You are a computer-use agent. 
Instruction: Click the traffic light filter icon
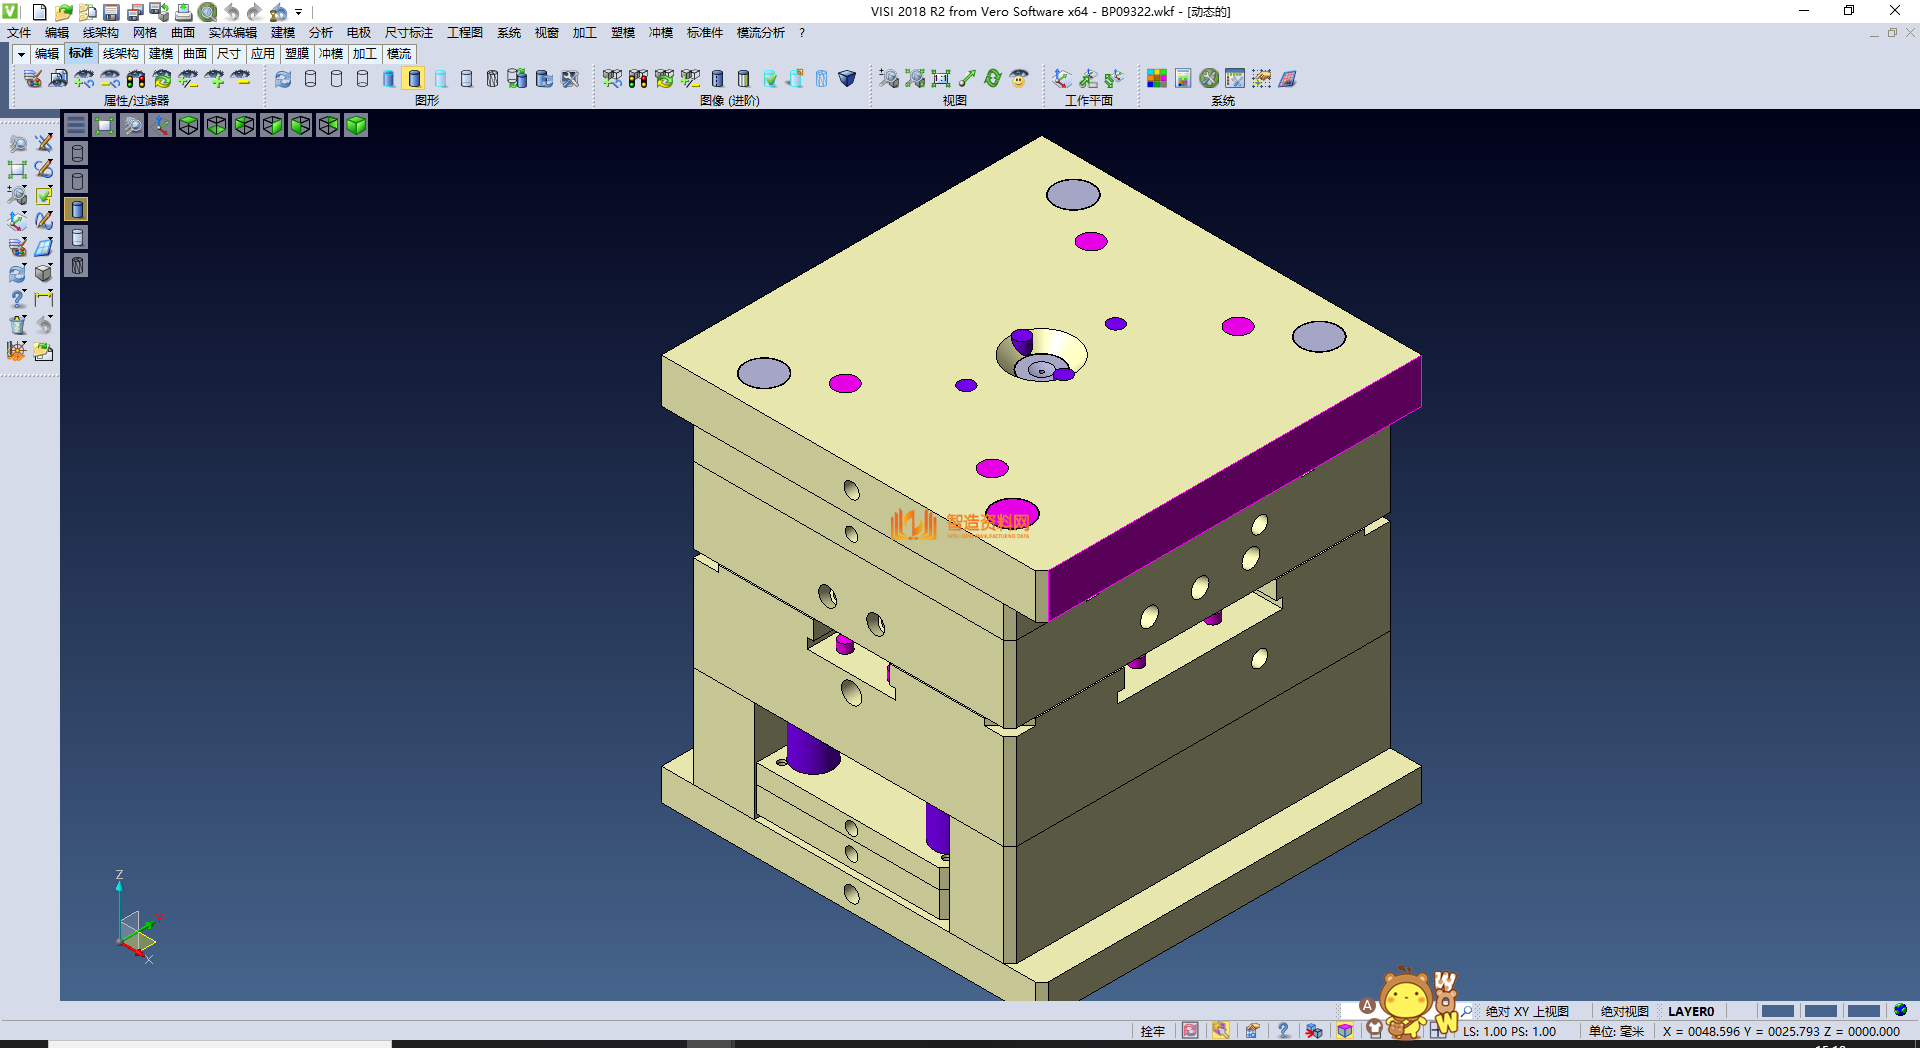click(136, 79)
